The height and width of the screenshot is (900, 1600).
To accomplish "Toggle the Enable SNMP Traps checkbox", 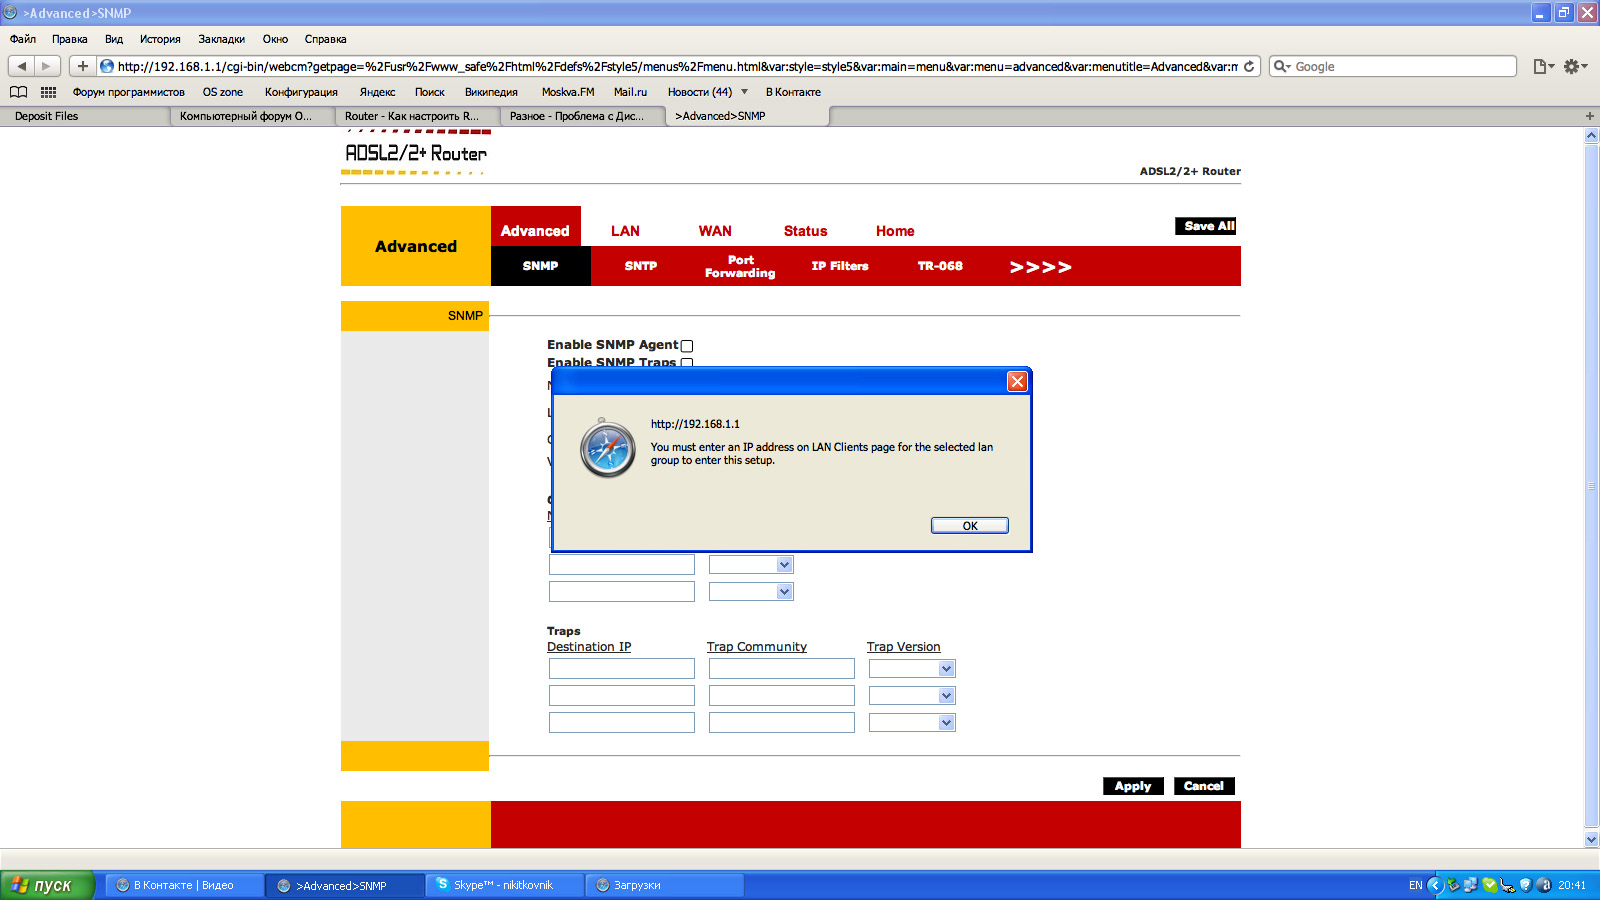I will [687, 363].
